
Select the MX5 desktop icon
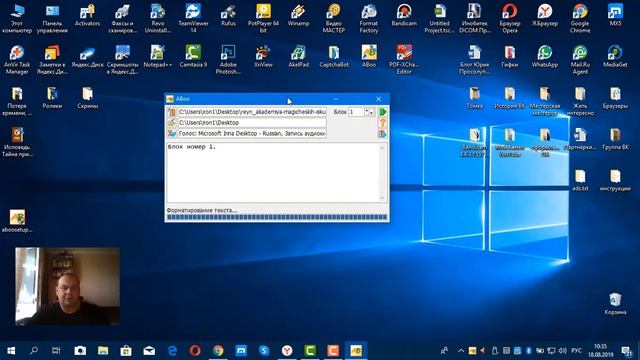tap(615, 16)
